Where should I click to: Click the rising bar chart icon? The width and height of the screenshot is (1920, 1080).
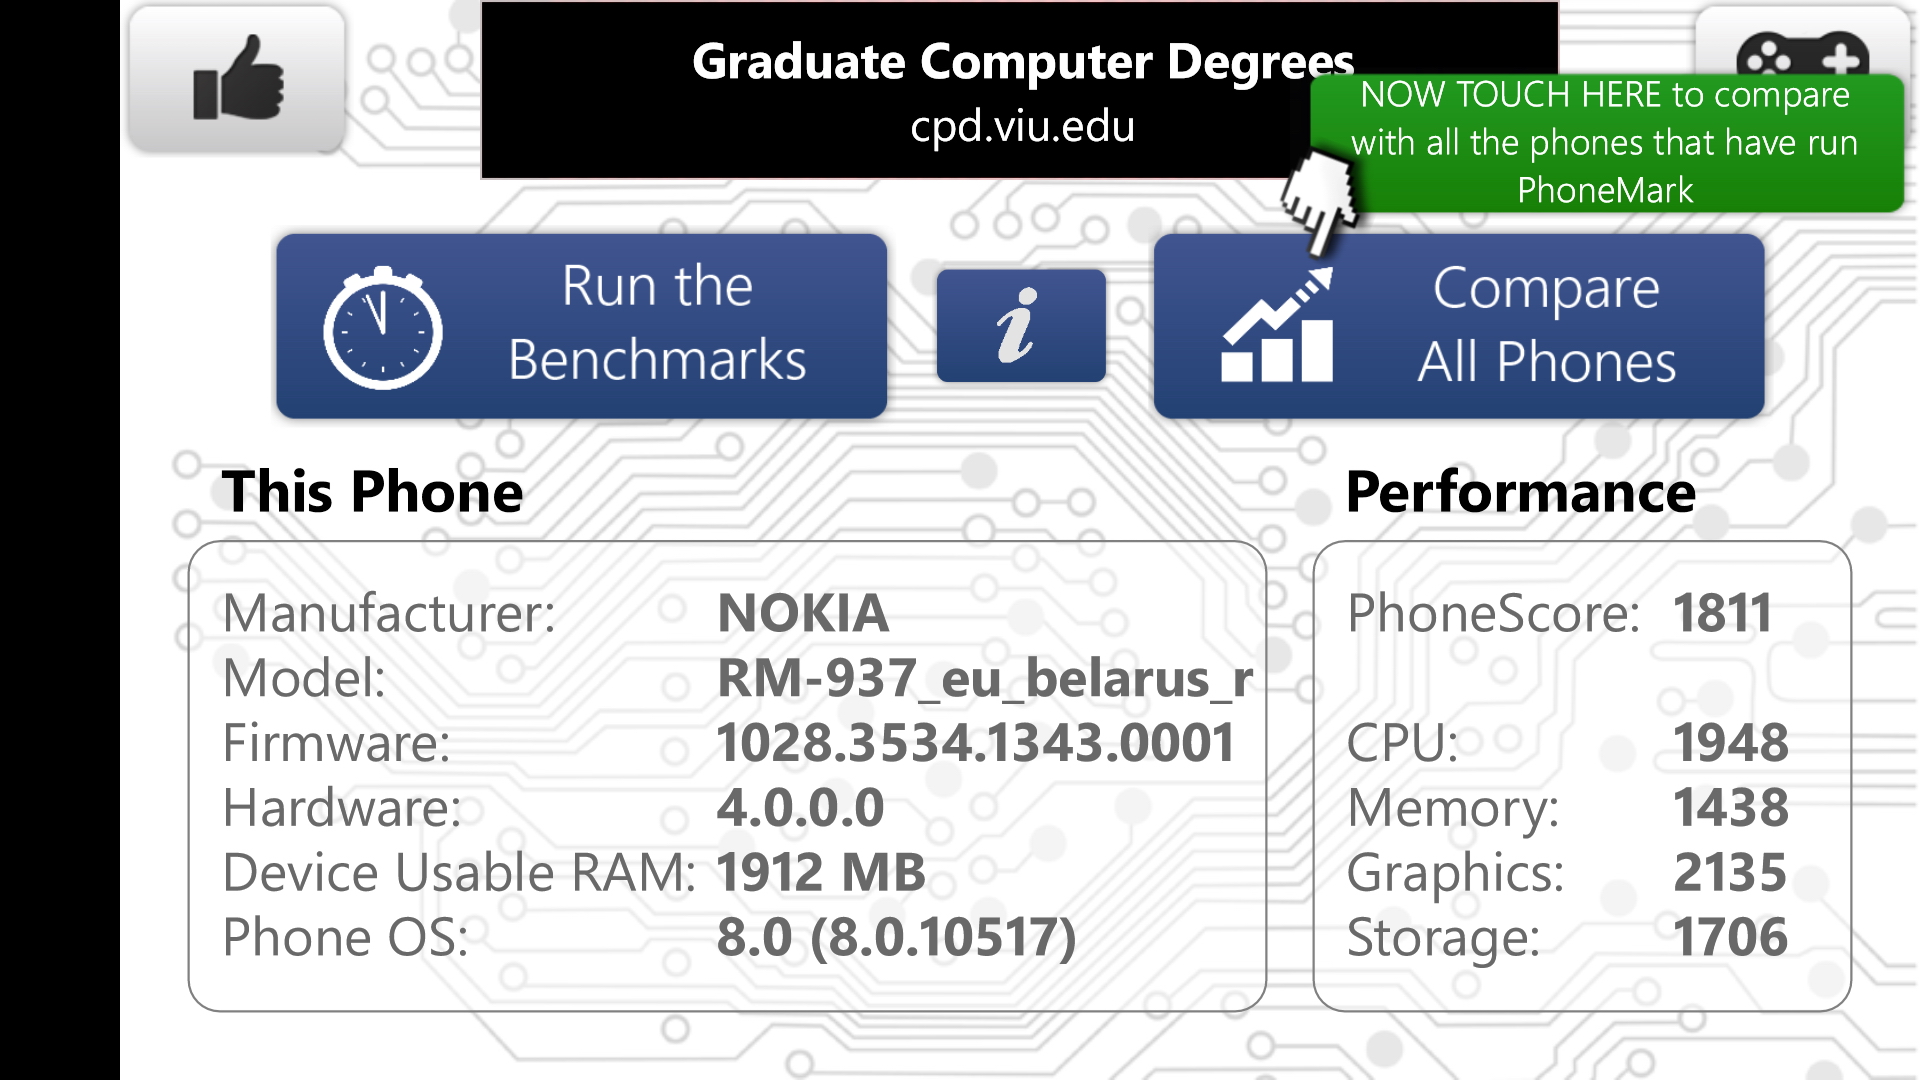(x=1277, y=325)
